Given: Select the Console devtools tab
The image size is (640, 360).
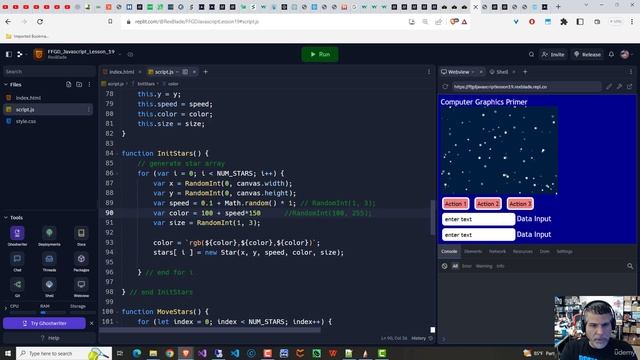Looking at the screenshot, I should [449, 251].
